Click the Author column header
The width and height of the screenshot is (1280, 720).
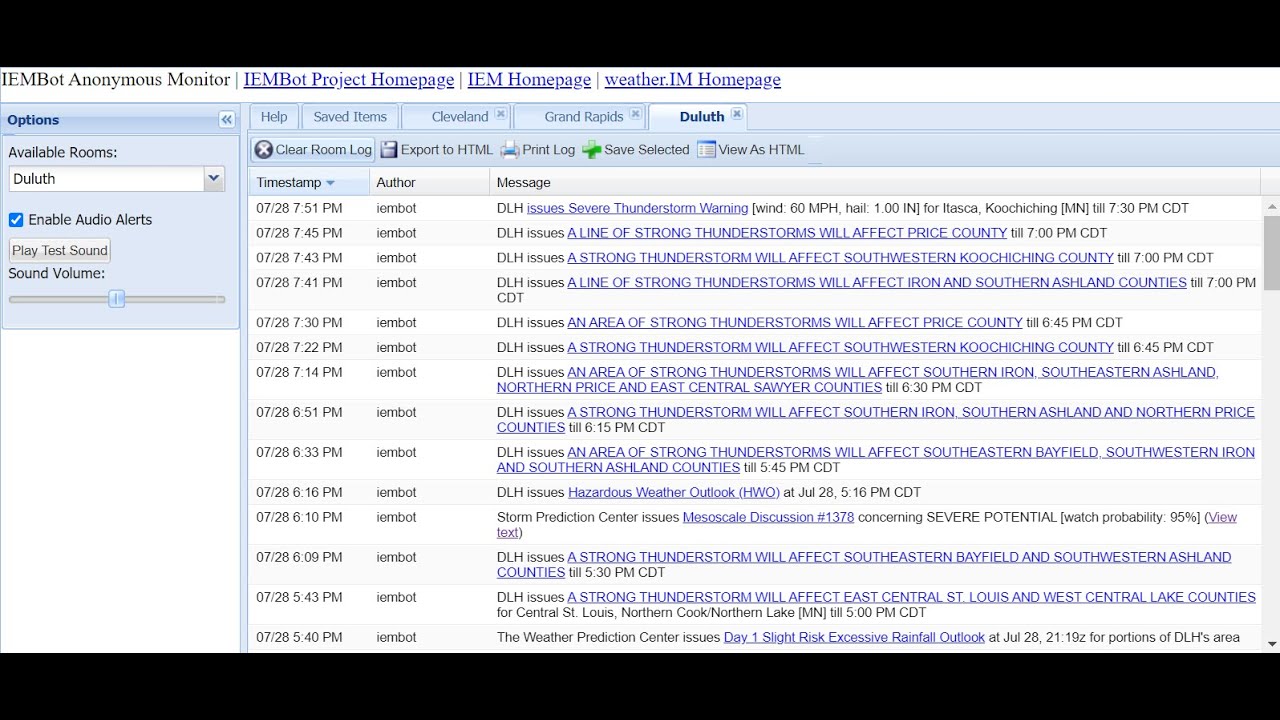pyautogui.click(x=429, y=183)
